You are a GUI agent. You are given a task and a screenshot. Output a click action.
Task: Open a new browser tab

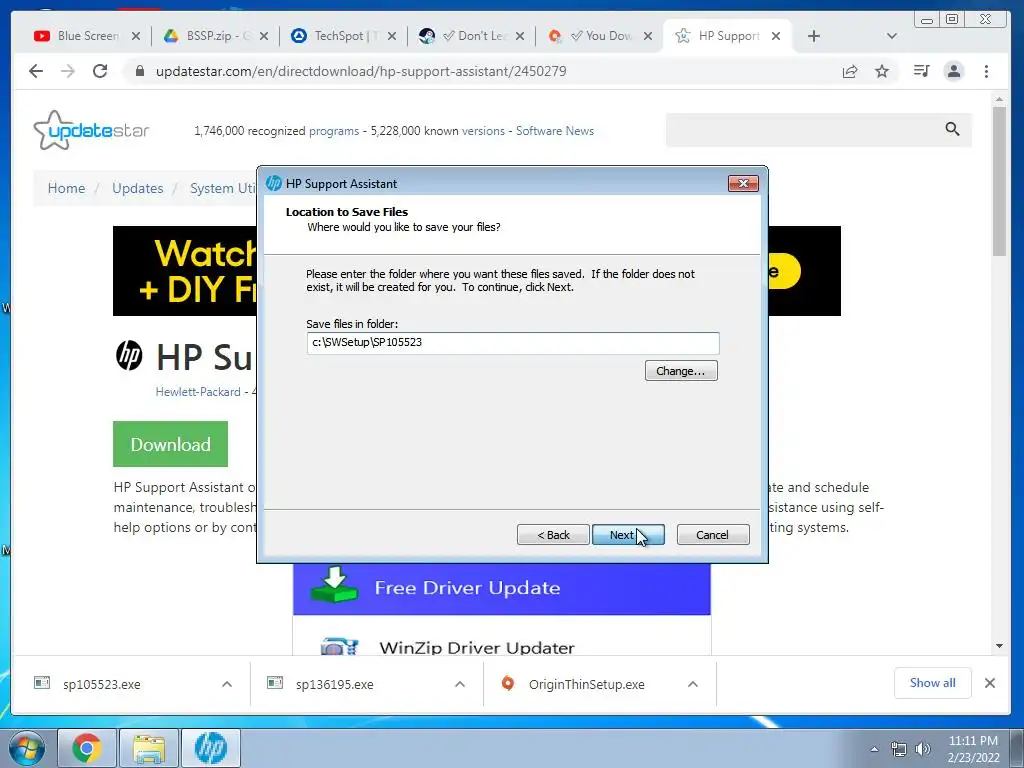point(814,36)
